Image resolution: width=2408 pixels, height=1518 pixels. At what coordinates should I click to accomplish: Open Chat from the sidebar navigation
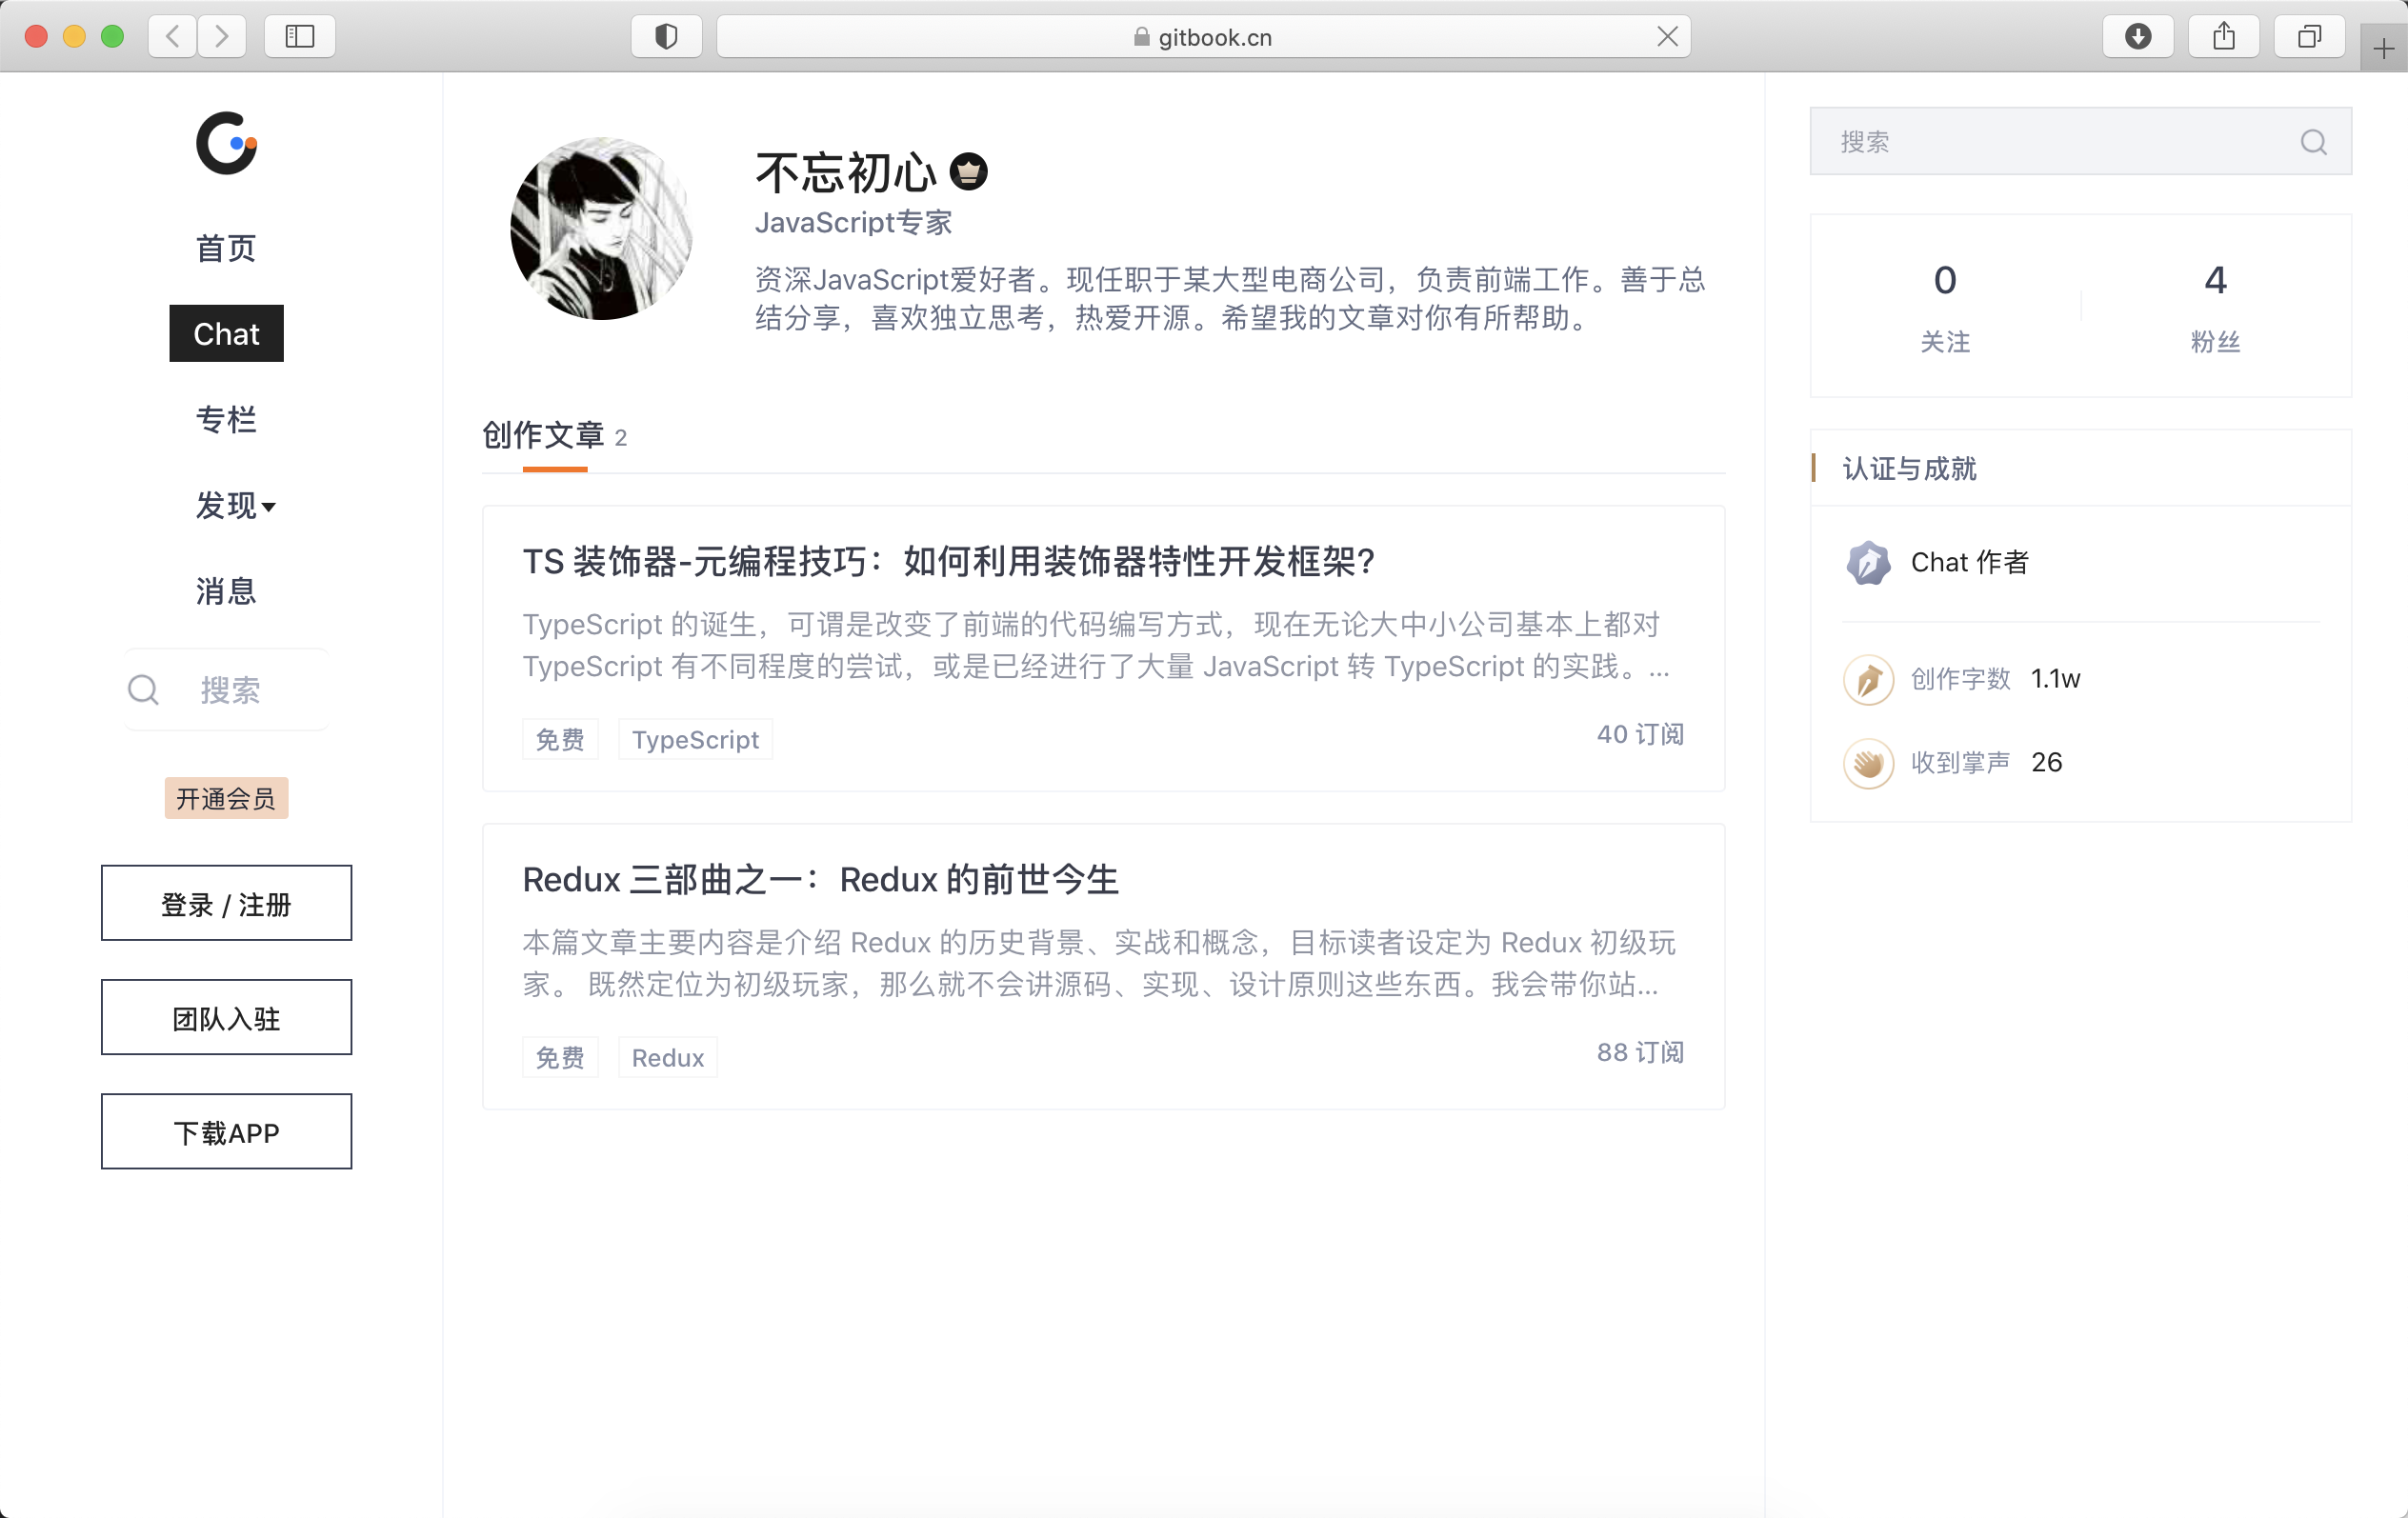pyautogui.click(x=226, y=333)
